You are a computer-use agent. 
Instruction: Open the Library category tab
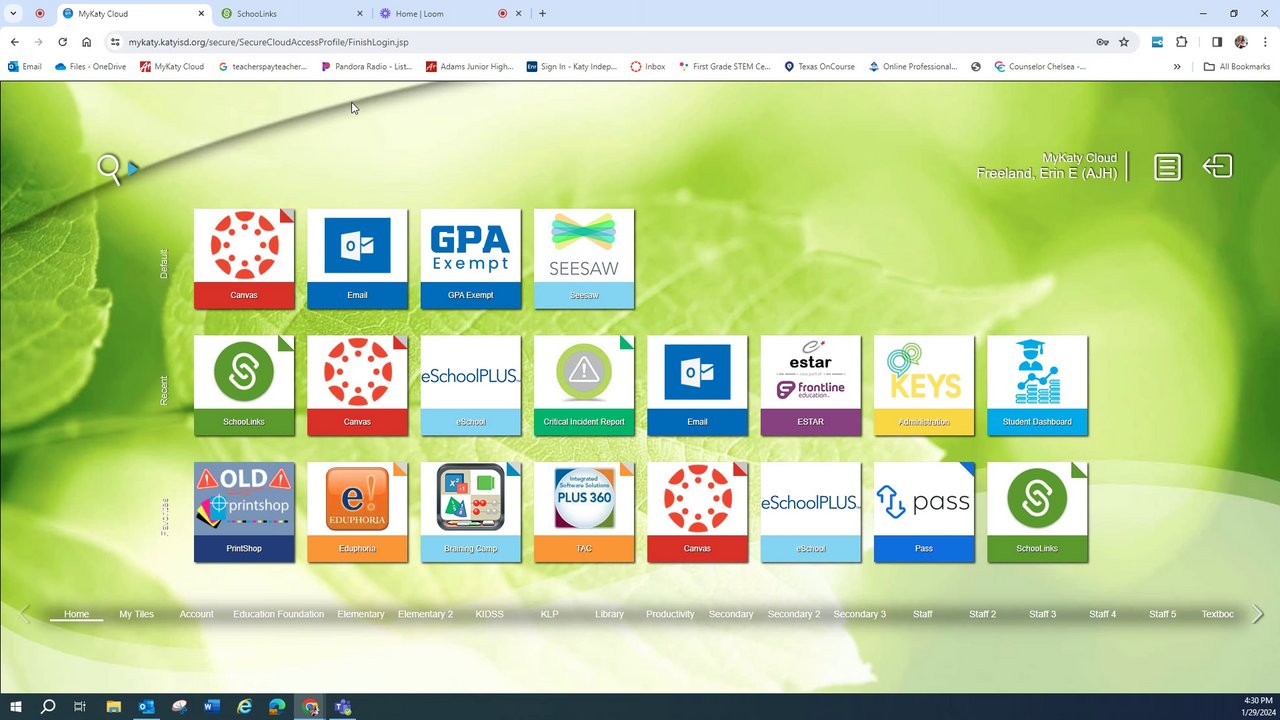[x=609, y=614]
